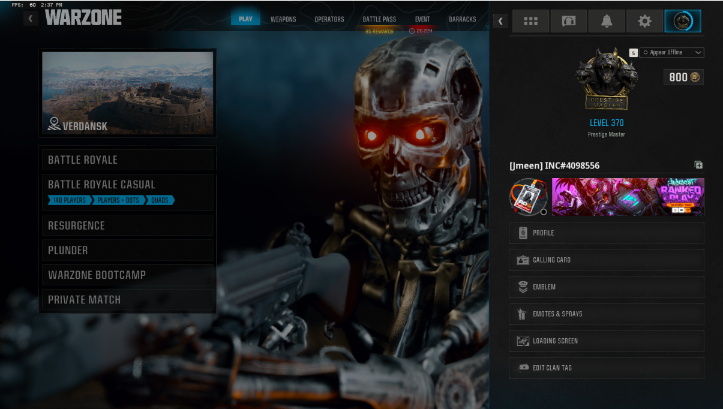Viewport: 723px width, 409px height.
Task: Click the 140 Players tag
Action: [x=69, y=200]
